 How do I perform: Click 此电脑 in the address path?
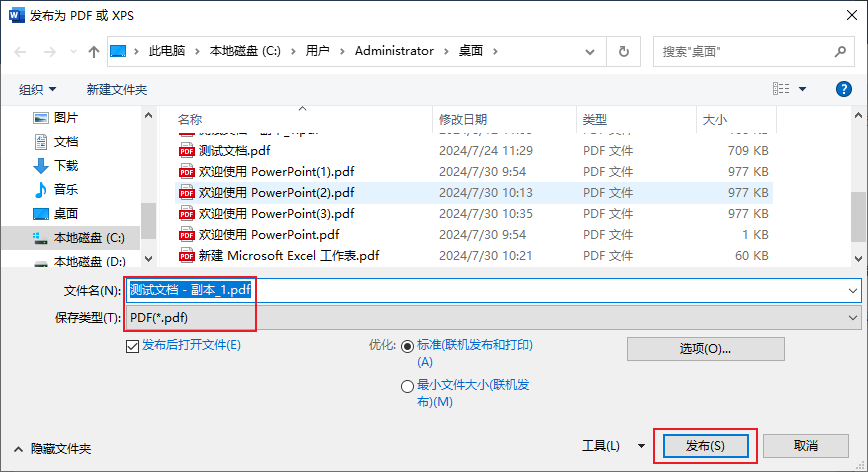coord(167,51)
